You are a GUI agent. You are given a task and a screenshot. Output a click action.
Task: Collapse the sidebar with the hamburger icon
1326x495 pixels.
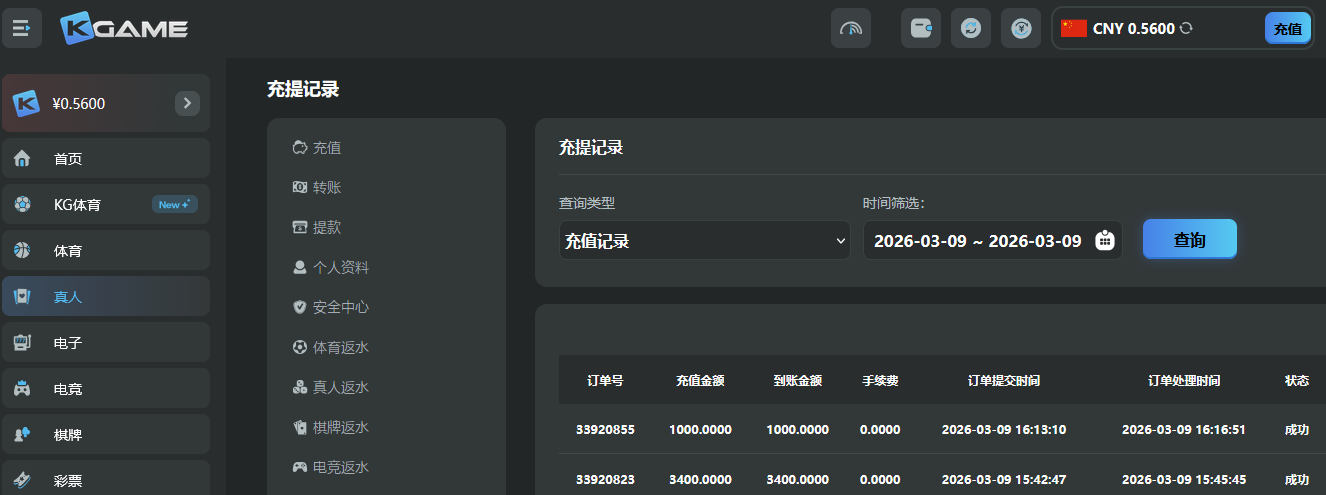tap(21, 28)
